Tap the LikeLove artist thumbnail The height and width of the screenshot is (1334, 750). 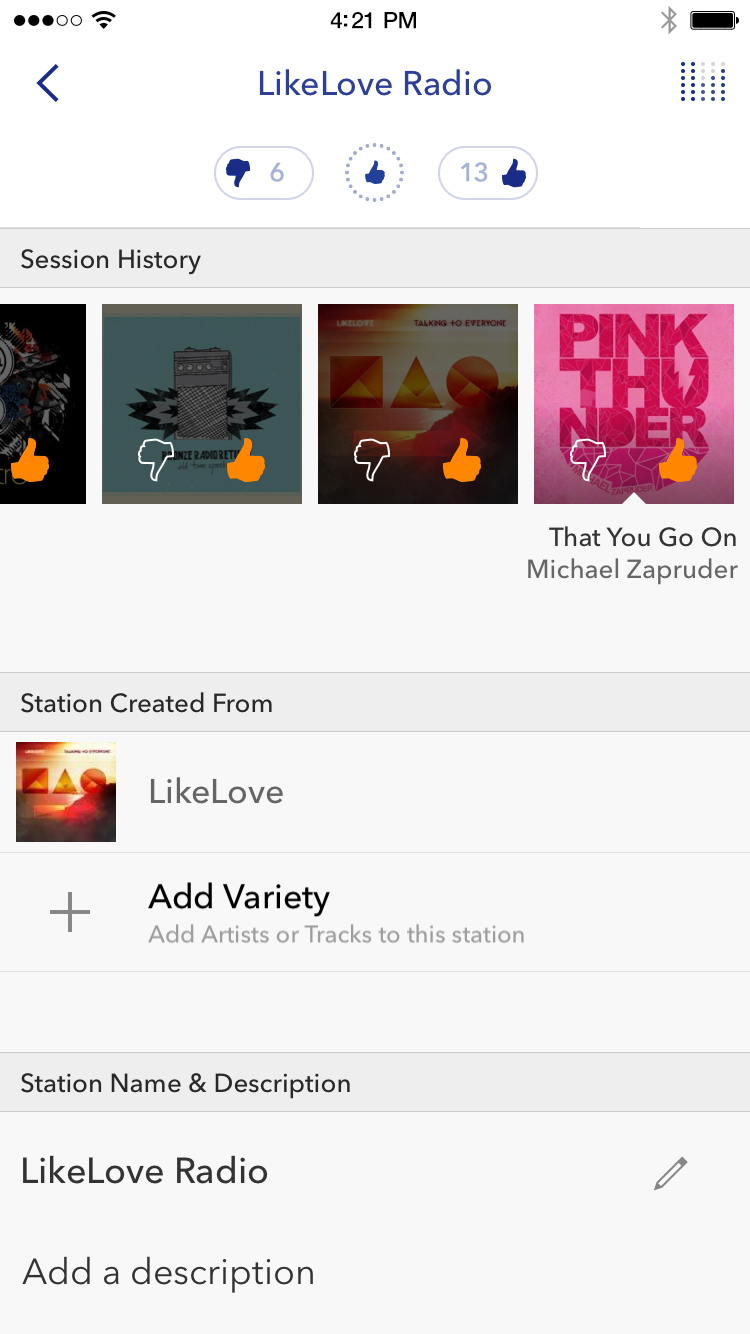[66, 792]
